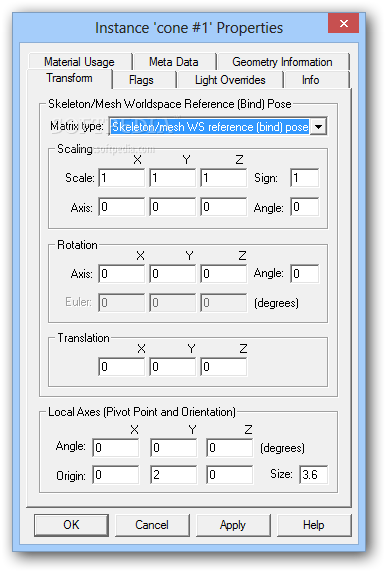Click the Scaling Axis X field
The width and height of the screenshot is (386, 572).
[x=121, y=207]
